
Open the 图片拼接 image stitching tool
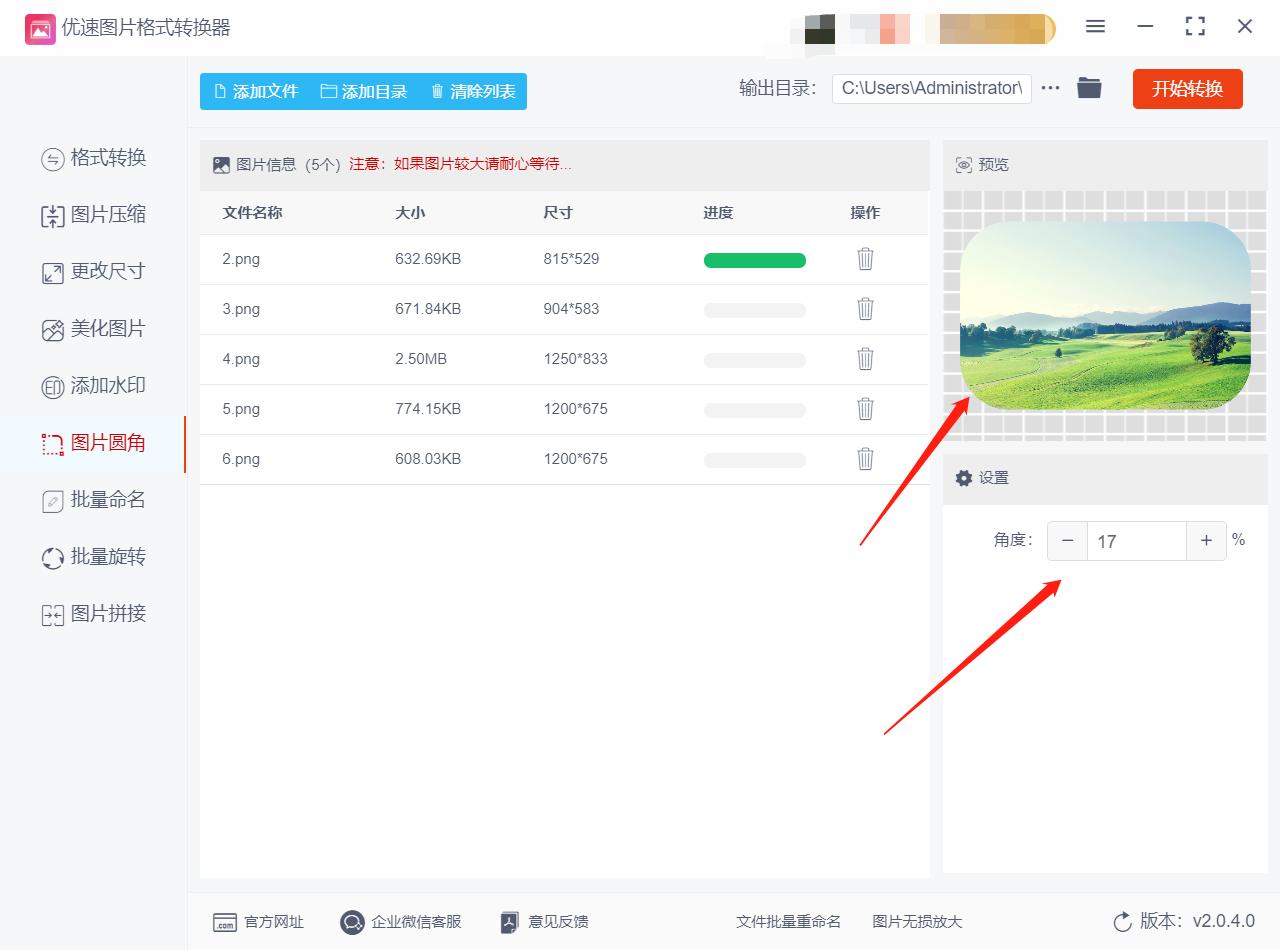(95, 613)
